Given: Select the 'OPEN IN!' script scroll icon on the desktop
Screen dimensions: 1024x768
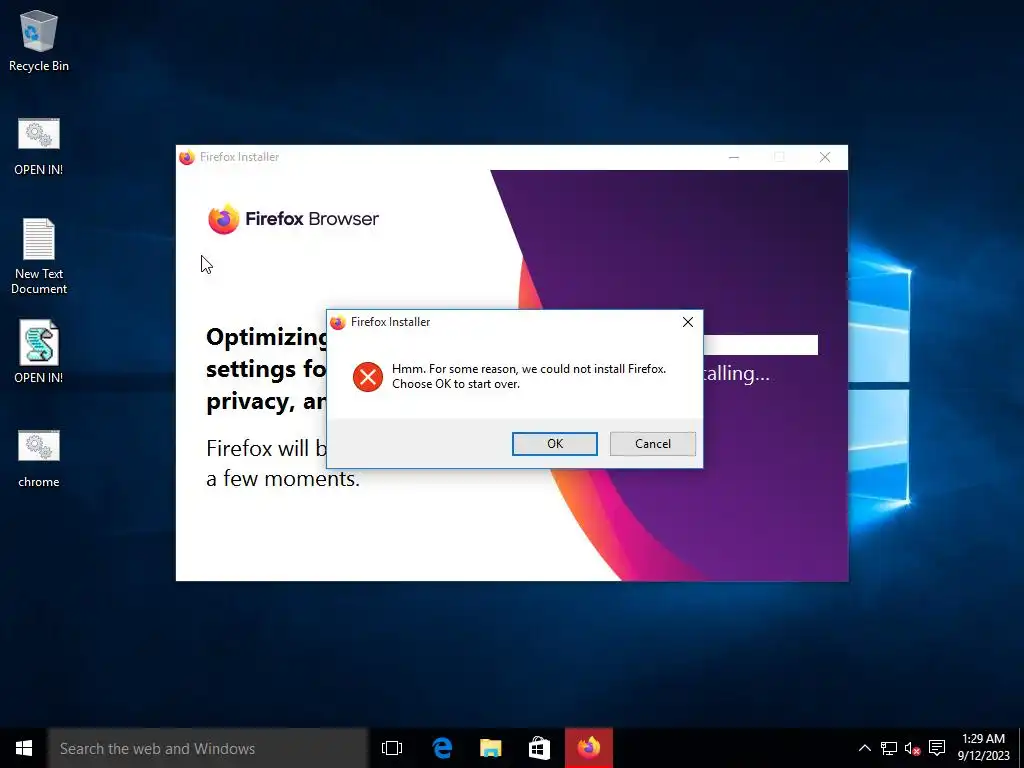Looking at the screenshot, I should pos(39,352).
